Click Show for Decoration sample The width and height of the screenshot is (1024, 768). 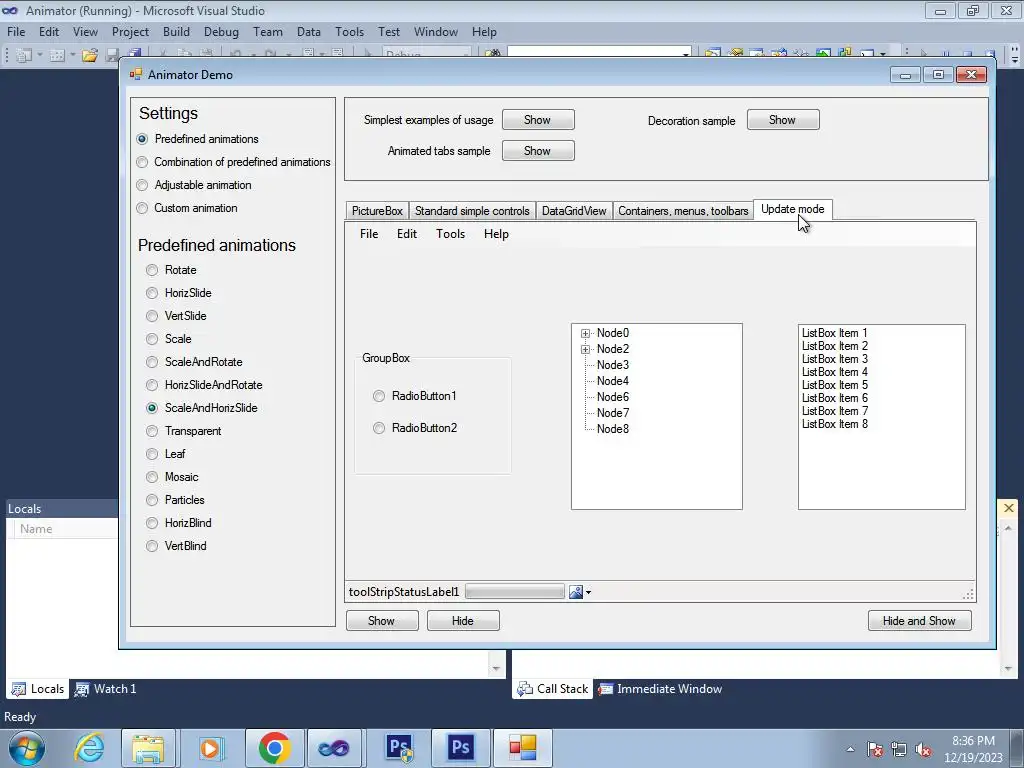pos(783,120)
